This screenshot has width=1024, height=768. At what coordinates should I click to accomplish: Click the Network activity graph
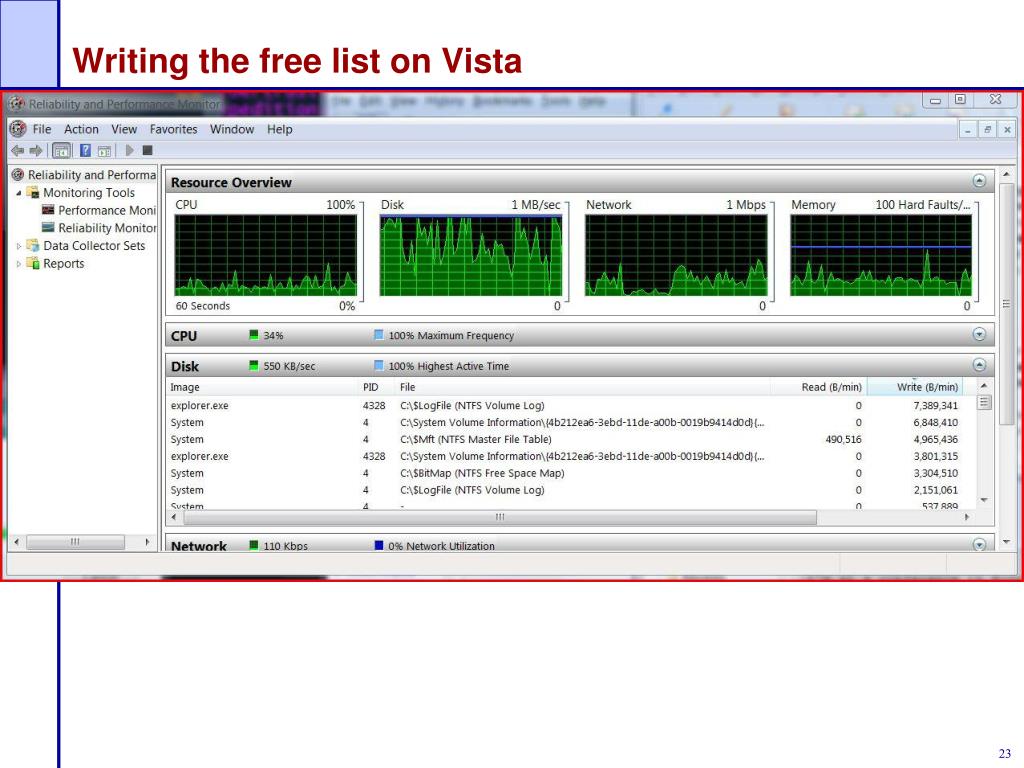676,255
